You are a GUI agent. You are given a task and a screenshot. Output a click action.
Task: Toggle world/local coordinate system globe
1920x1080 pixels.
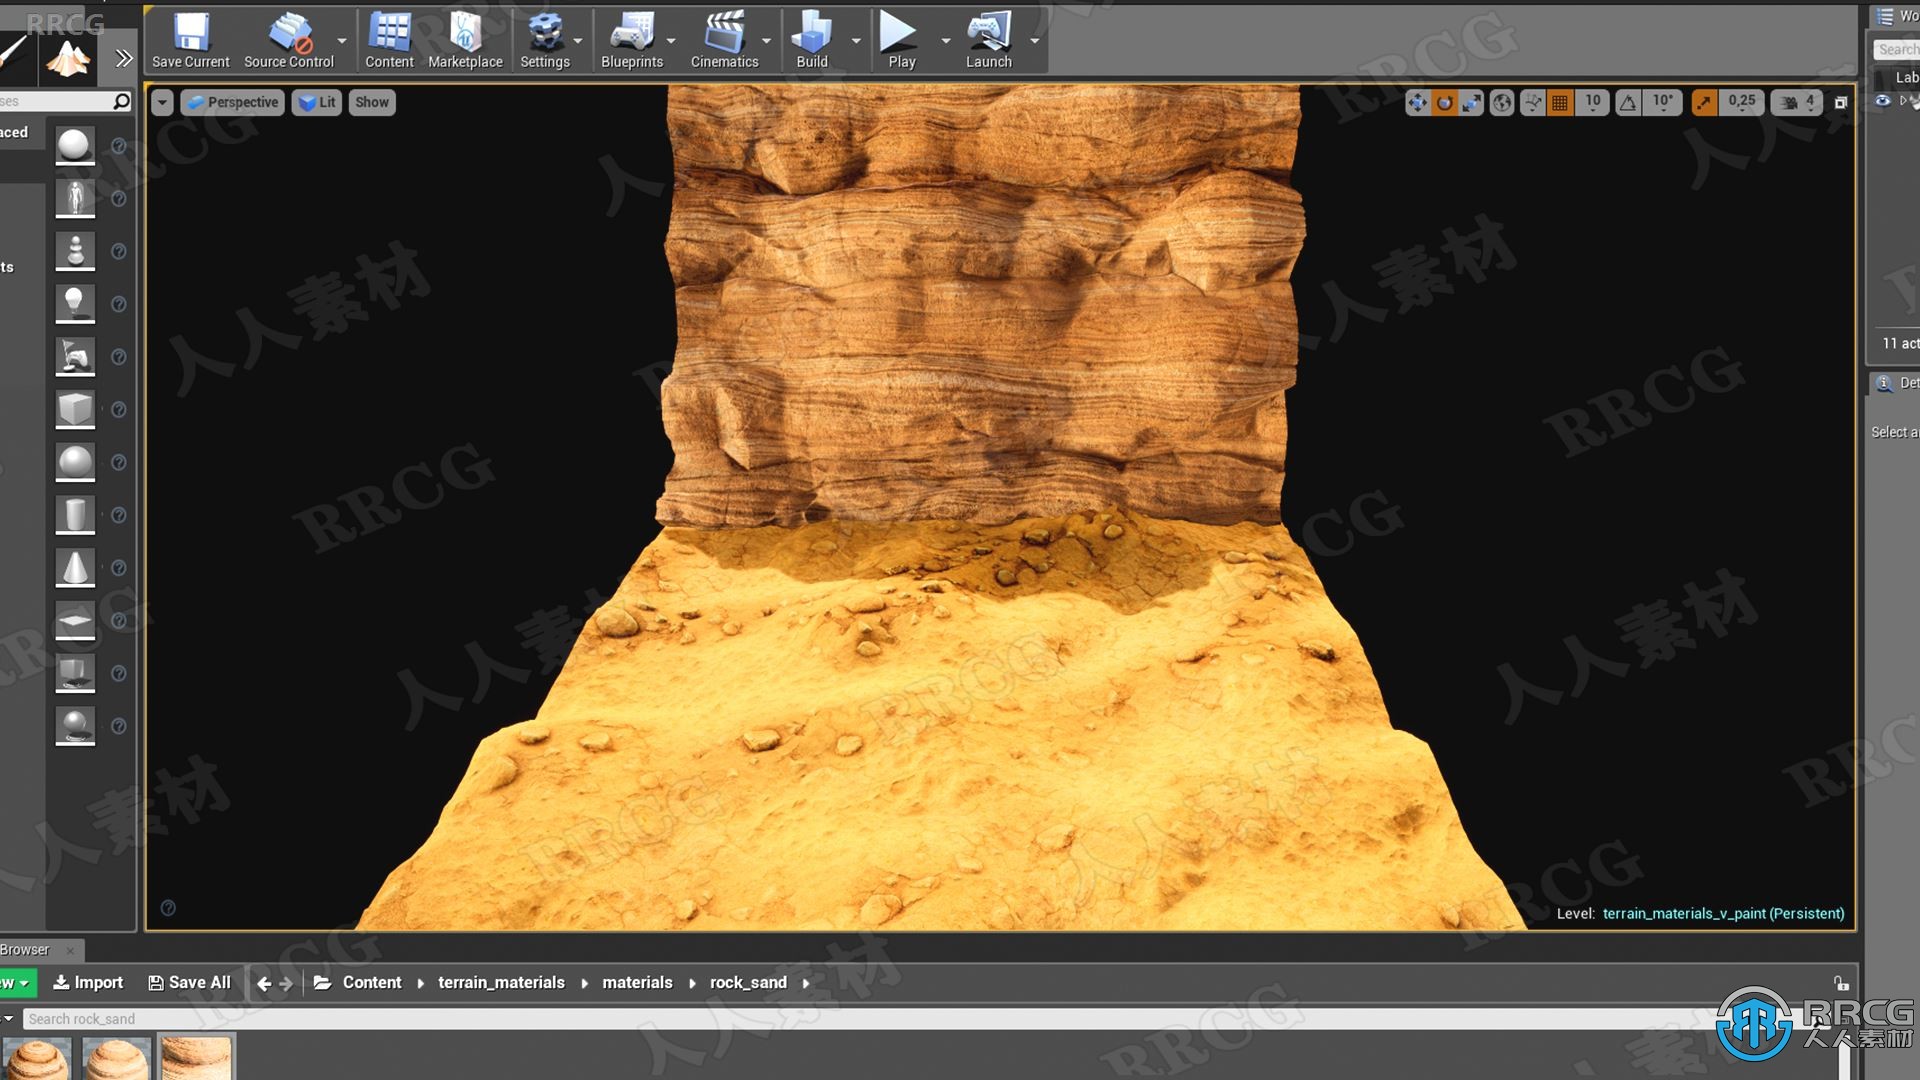(1502, 102)
